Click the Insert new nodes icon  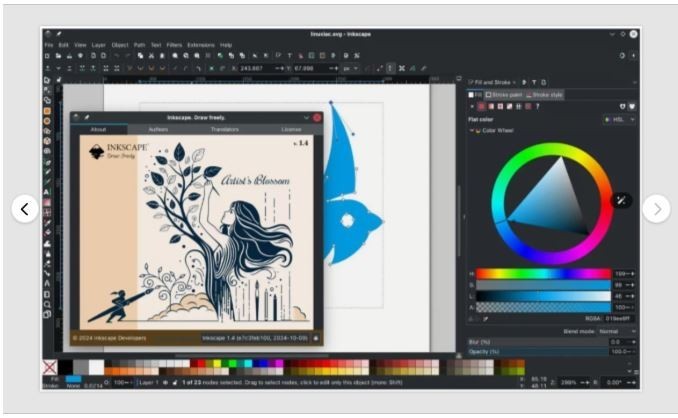point(48,68)
